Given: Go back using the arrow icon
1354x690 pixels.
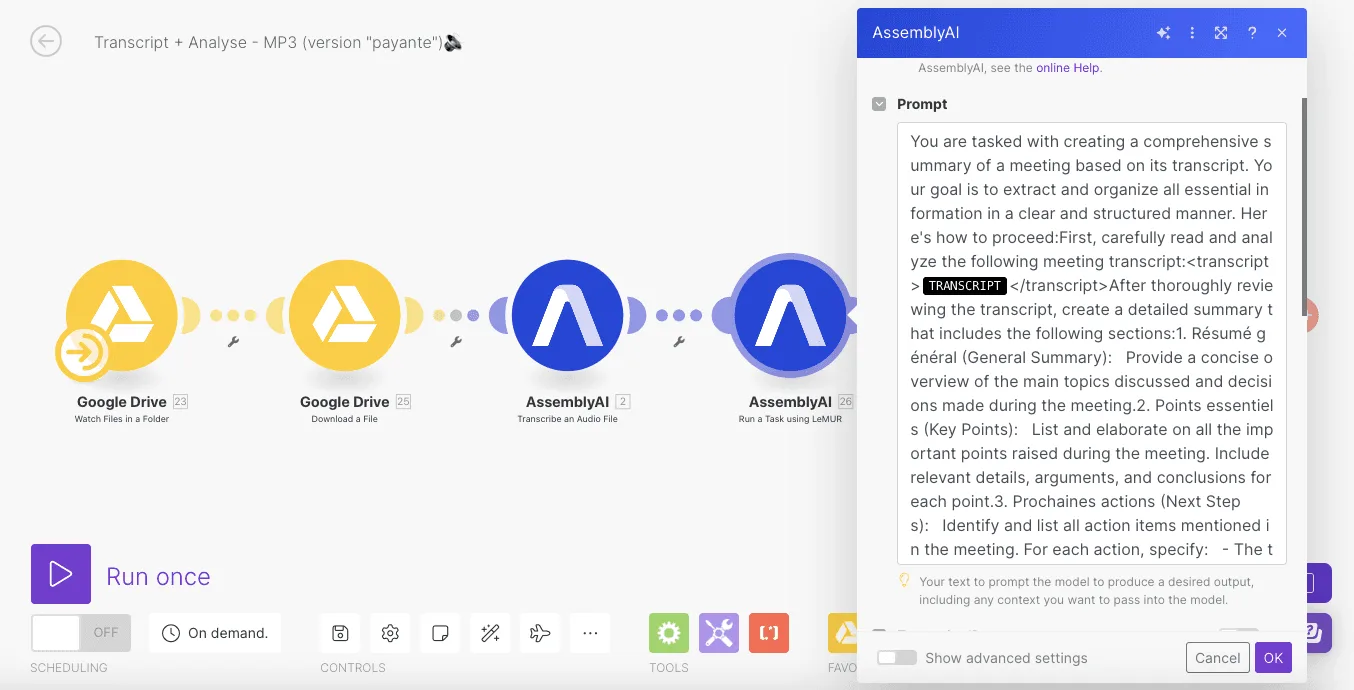Looking at the screenshot, I should 46,41.
